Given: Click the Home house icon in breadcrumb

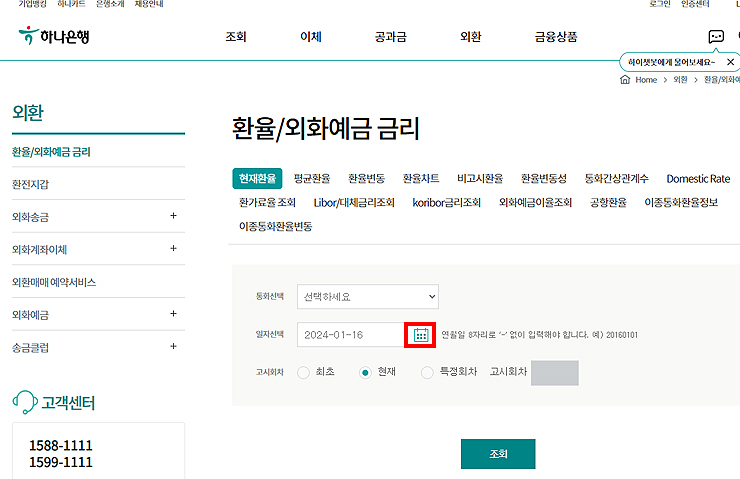Looking at the screenshot, I should (x=625, y=79).
